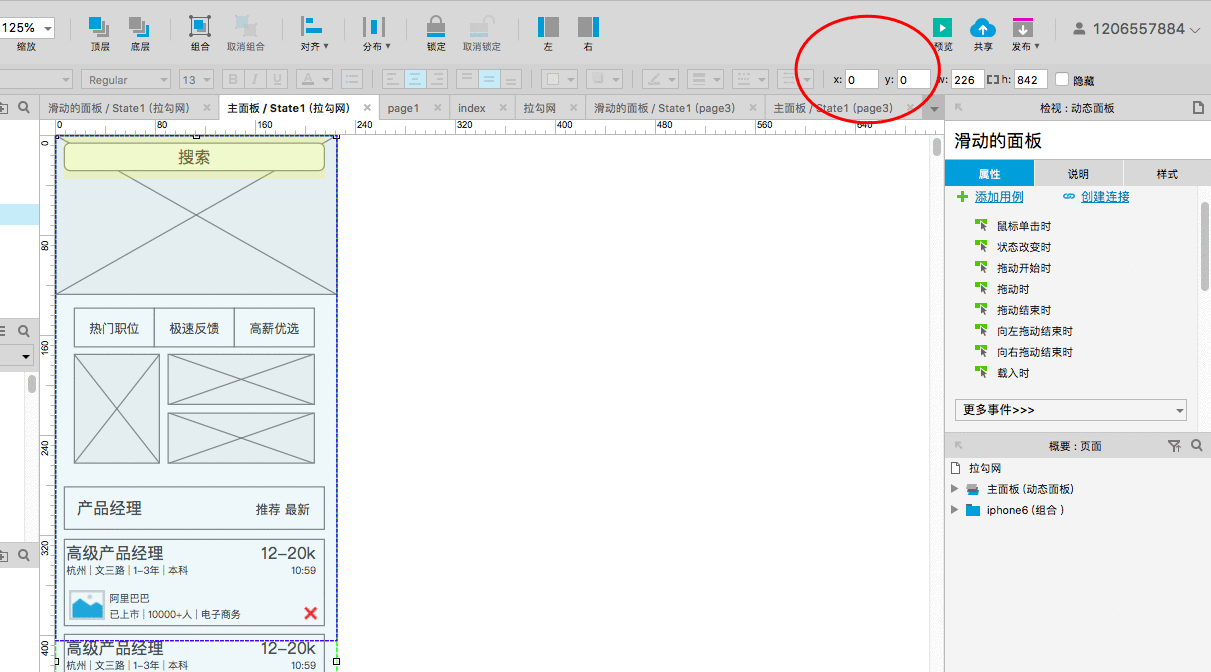Click the x position input field
The image size is (1211, 672).
[x=862, y=79]
